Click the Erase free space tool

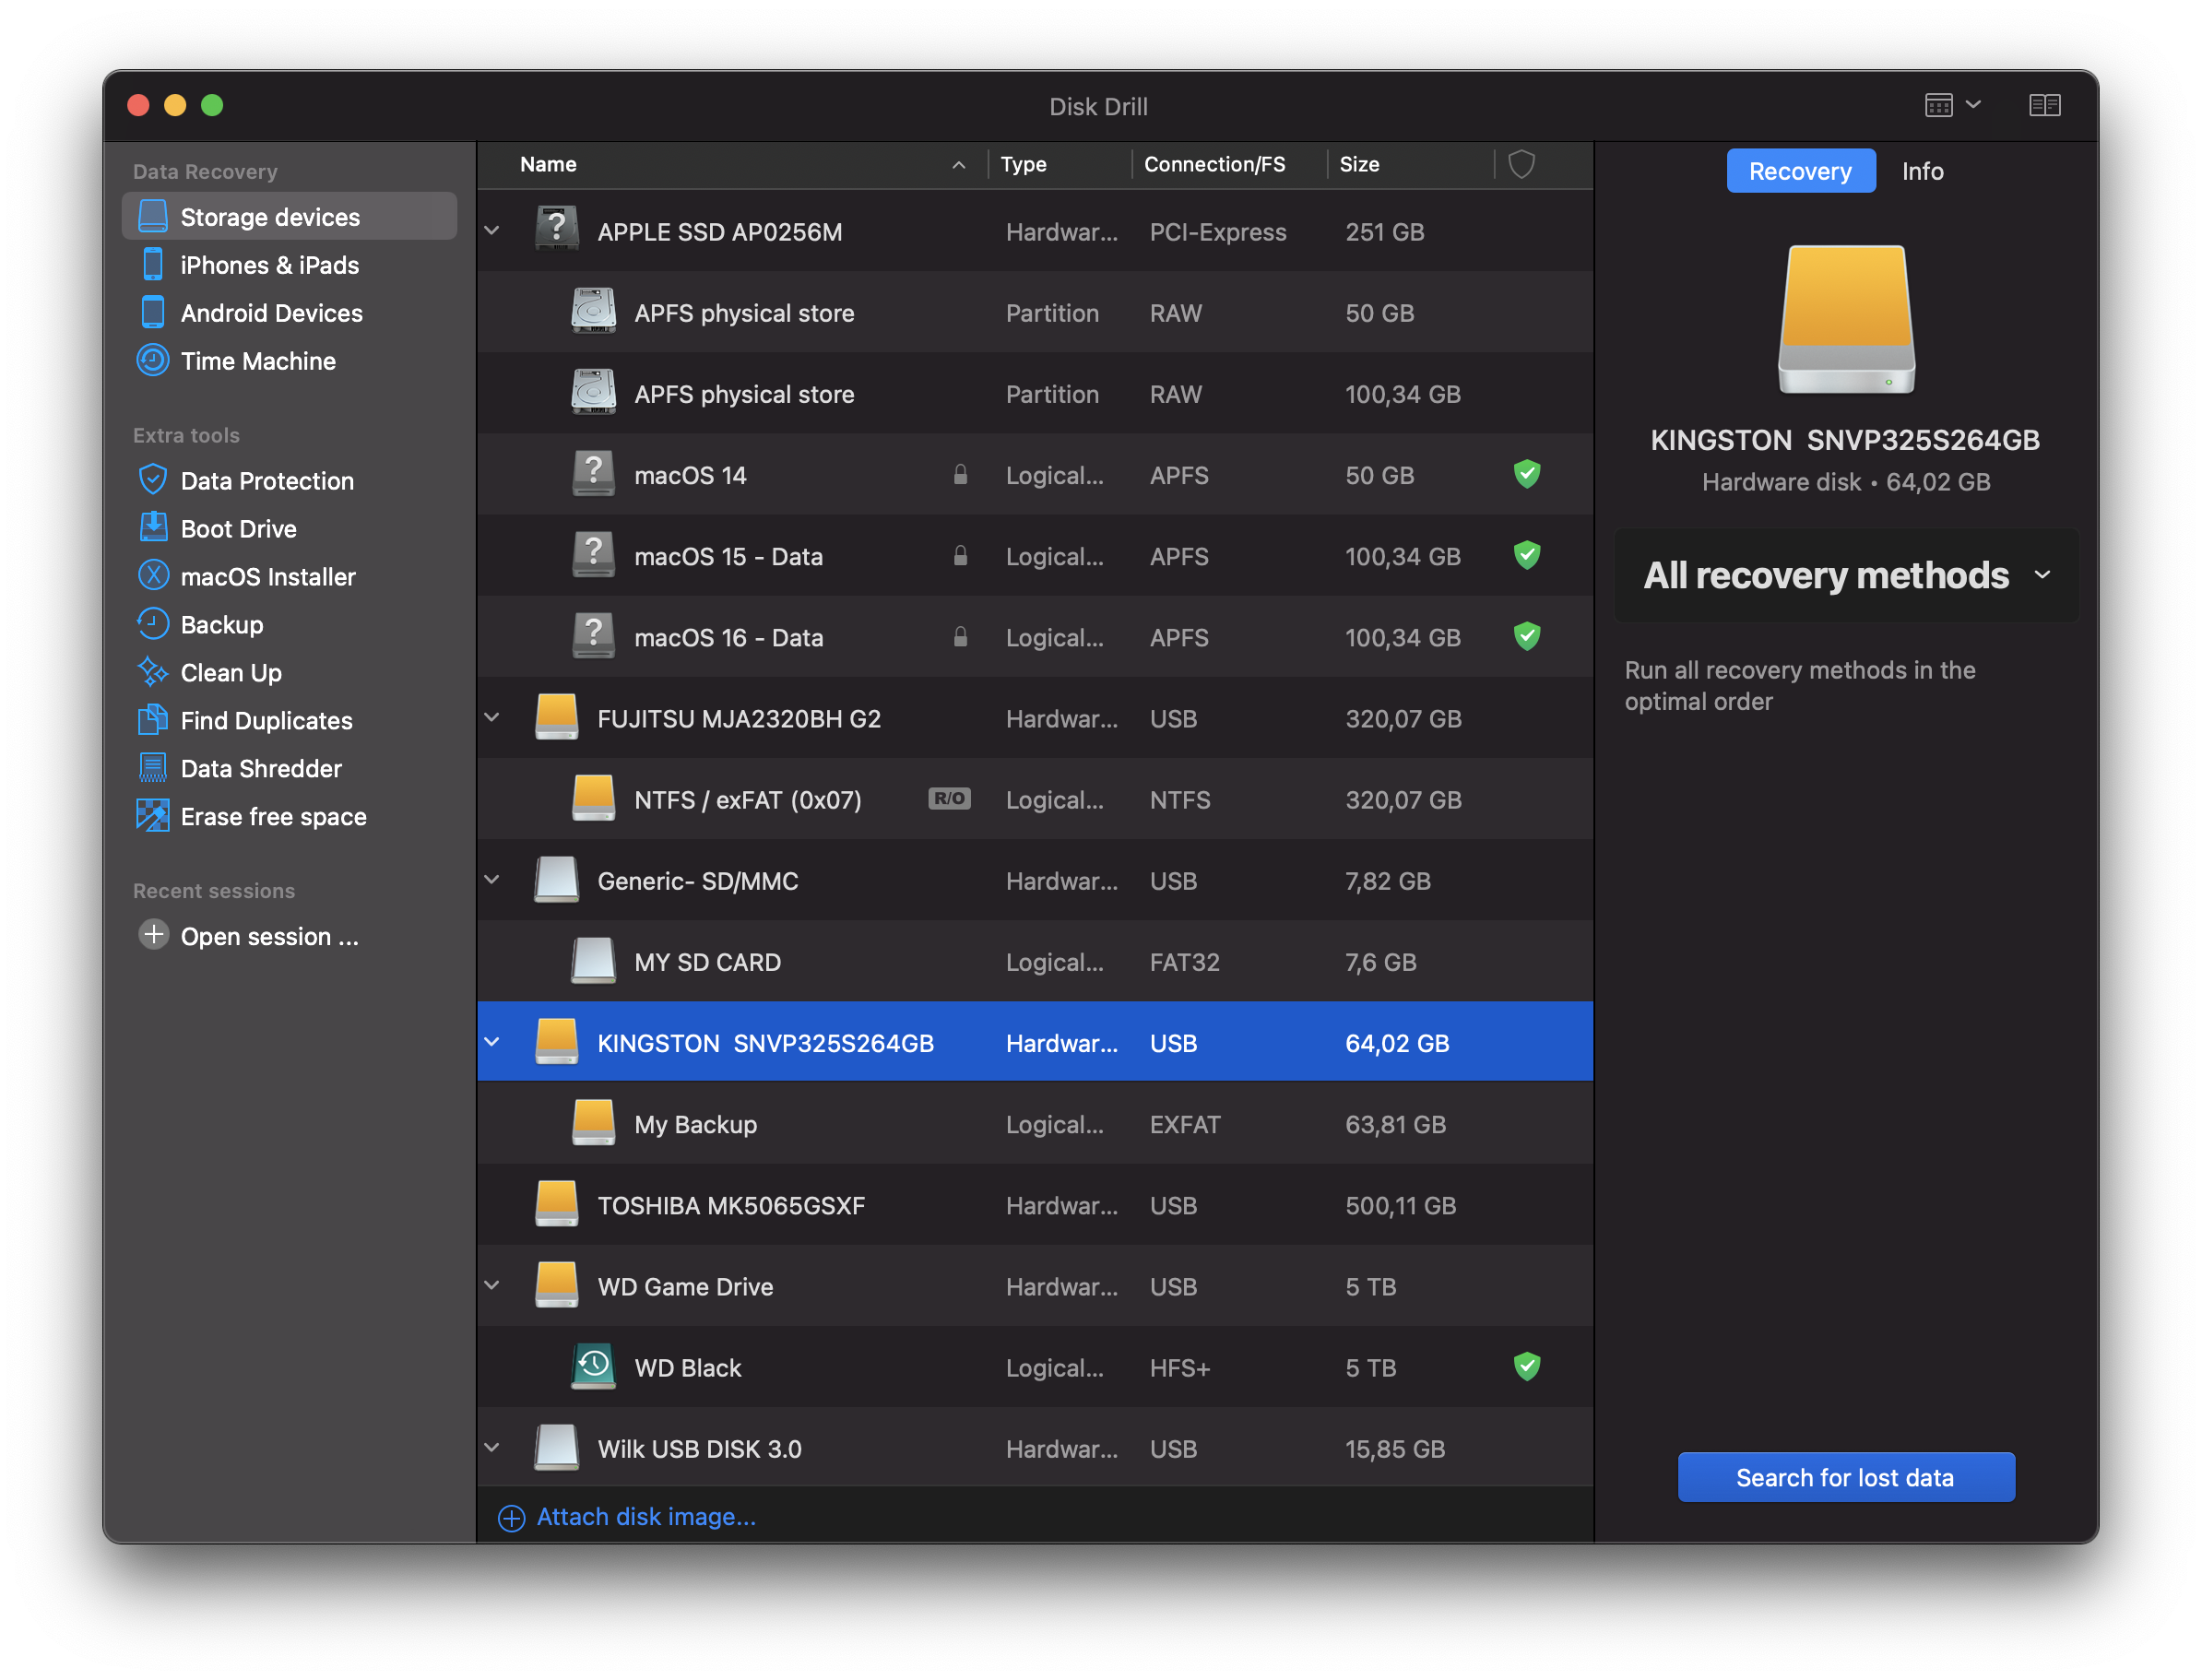click(x=272, y=816)
